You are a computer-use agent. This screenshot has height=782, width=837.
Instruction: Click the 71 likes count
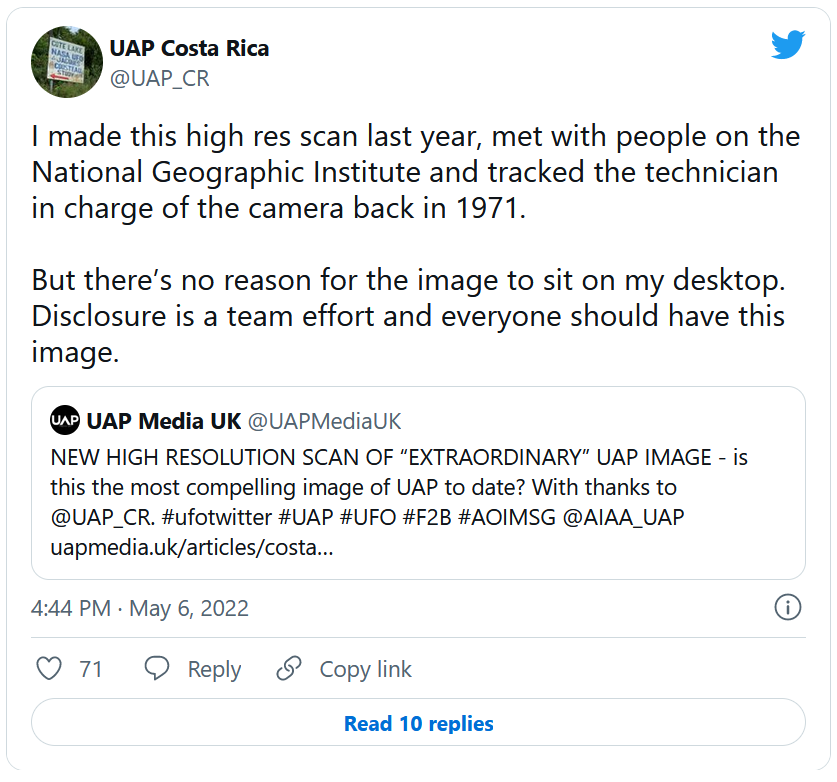(x=91, y=669)
